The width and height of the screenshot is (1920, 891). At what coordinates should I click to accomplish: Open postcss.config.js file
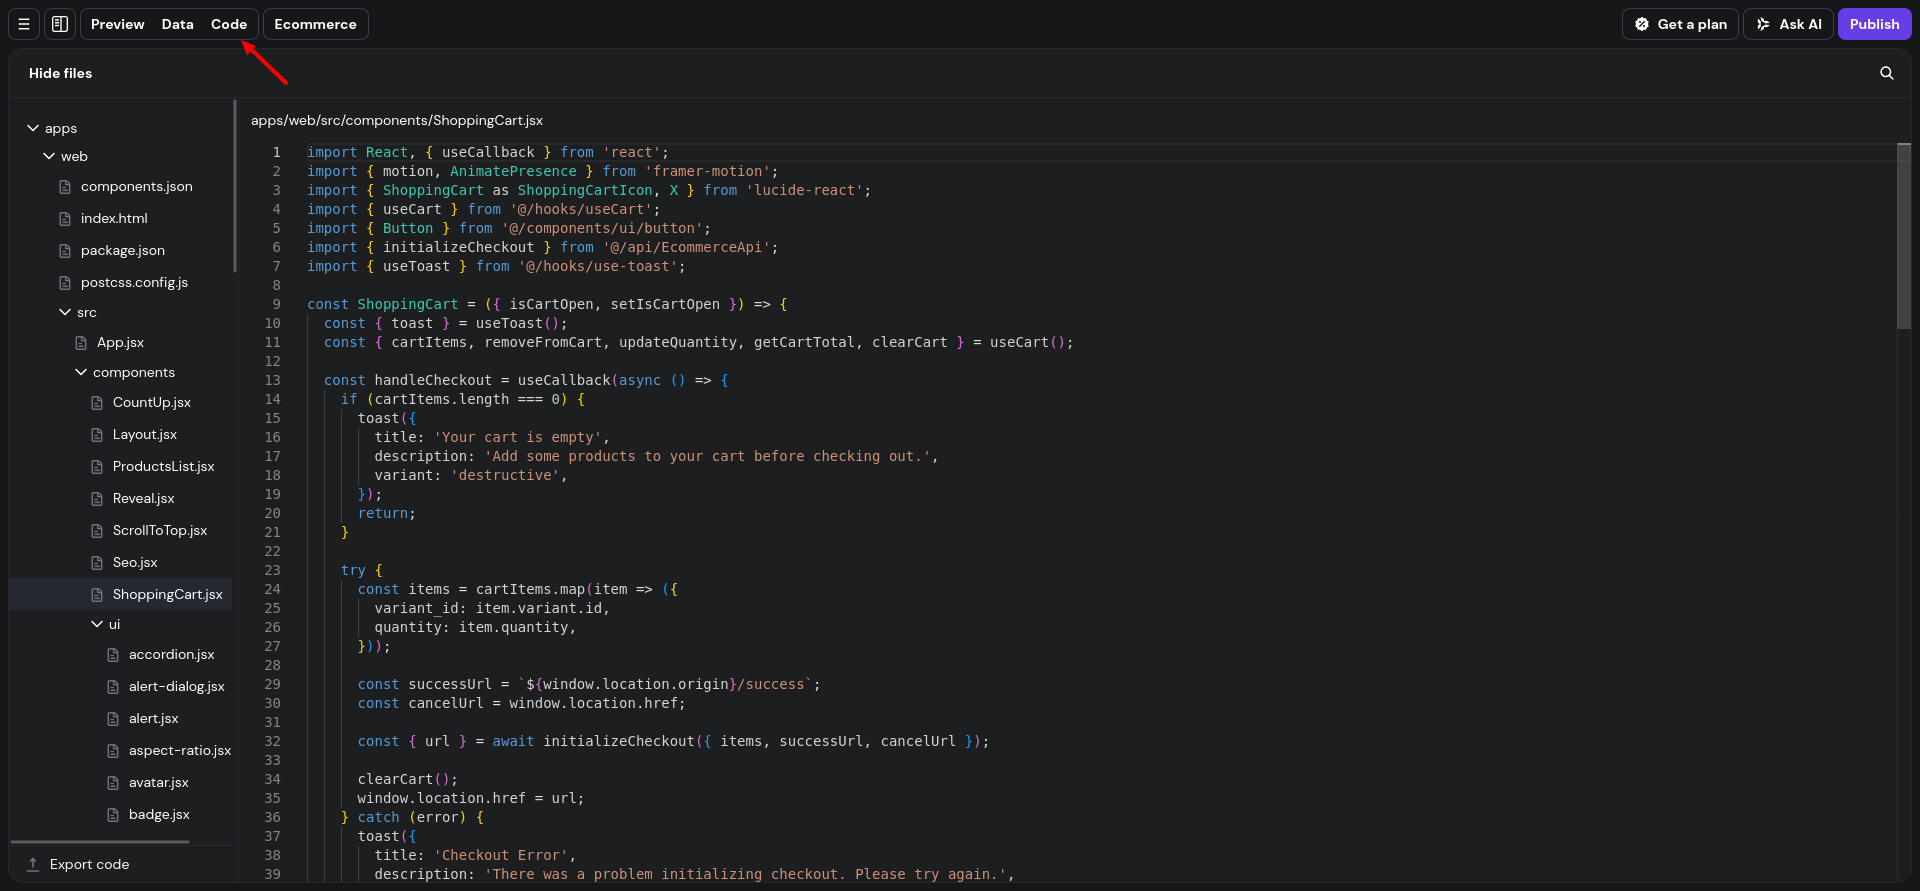click(x=134, y=283)
